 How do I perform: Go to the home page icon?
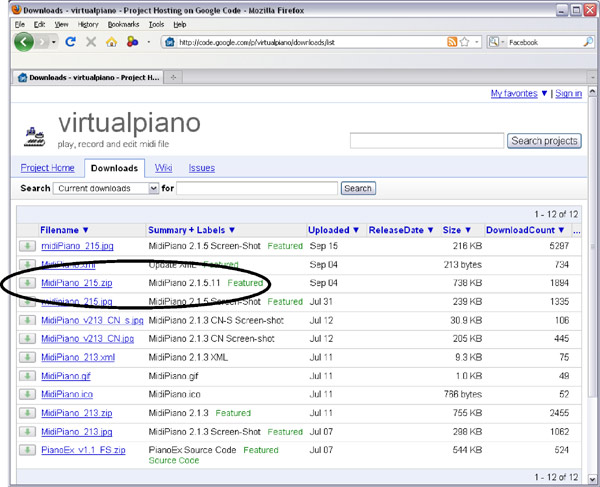click(111, 41)
